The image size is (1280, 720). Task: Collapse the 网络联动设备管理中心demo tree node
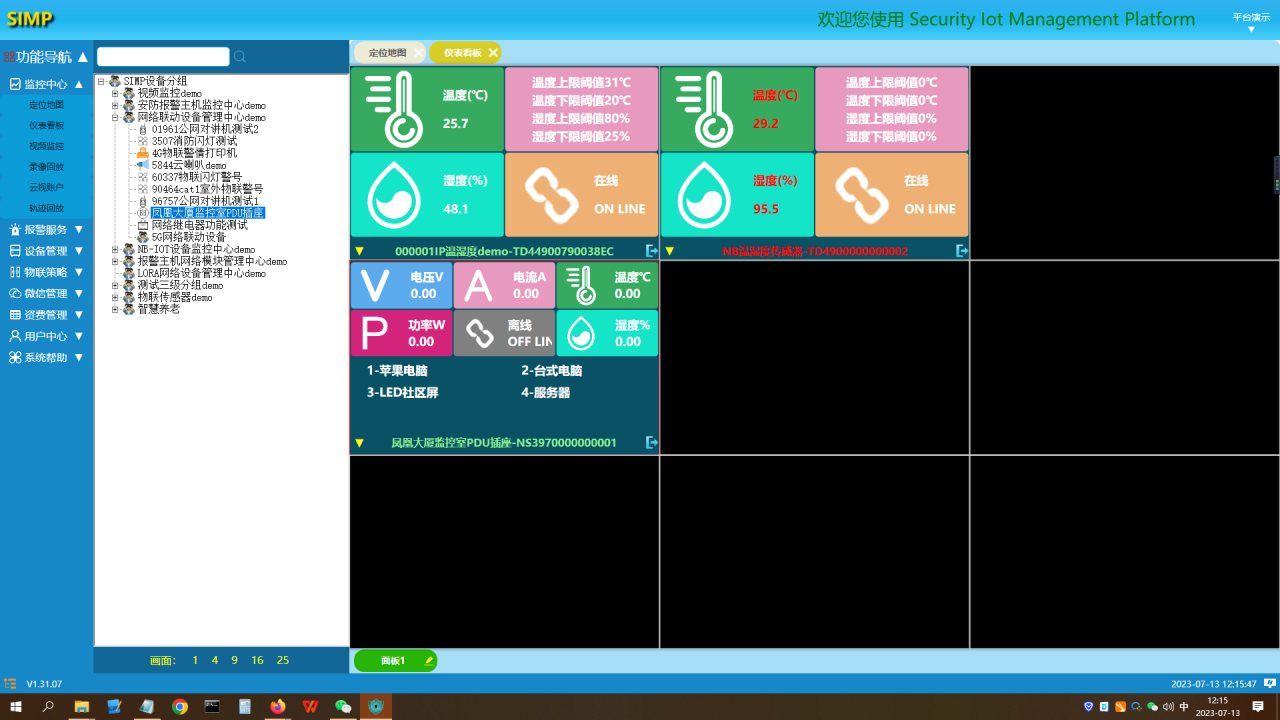click(x=115, y=117)
